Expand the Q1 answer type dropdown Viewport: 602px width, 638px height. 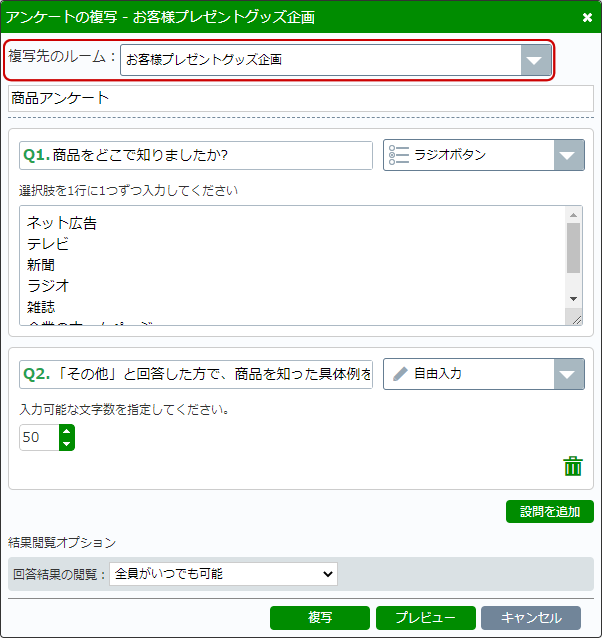pyautogui.click(x=569, y=155)
